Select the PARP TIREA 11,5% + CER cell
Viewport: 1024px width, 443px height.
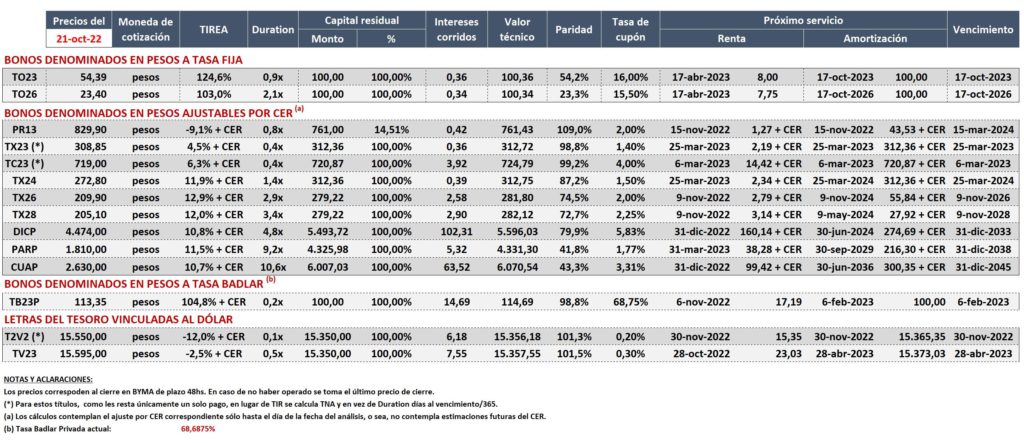click(215, 249)
